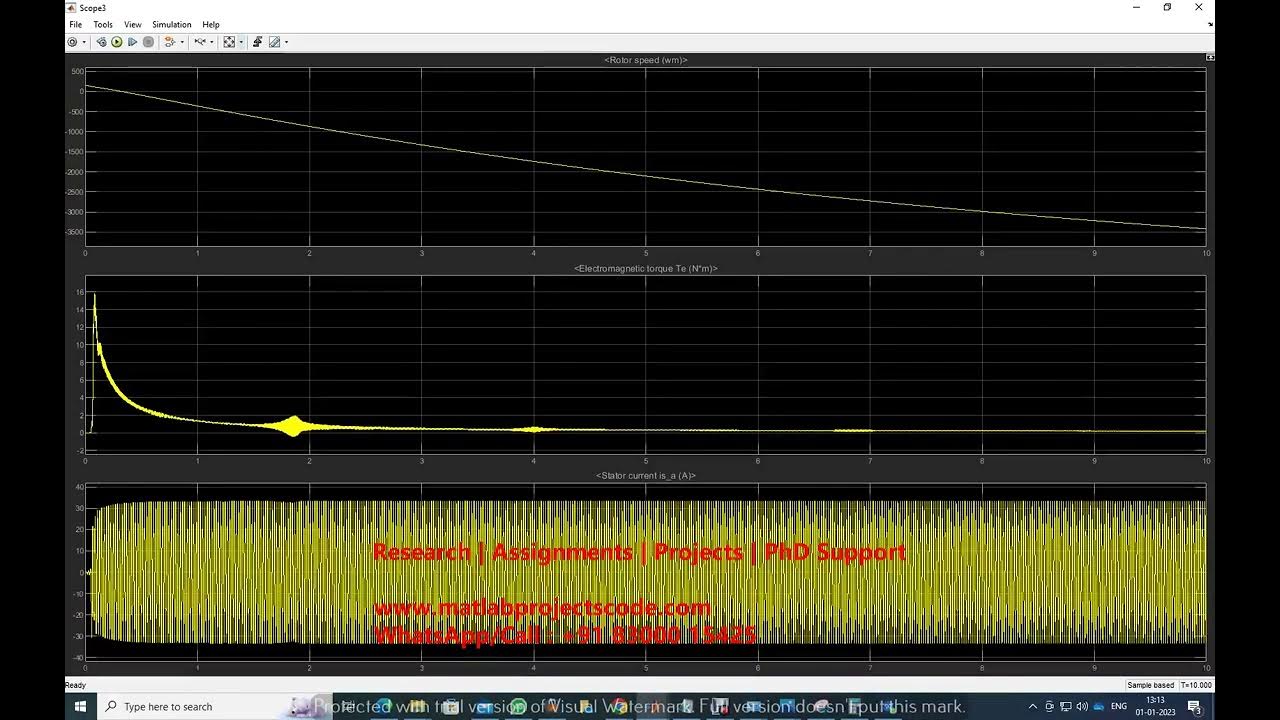Screen dimensions: 1280x720
Task: Click Rotor speed (wm) plot title
Action: coord(646,60)
